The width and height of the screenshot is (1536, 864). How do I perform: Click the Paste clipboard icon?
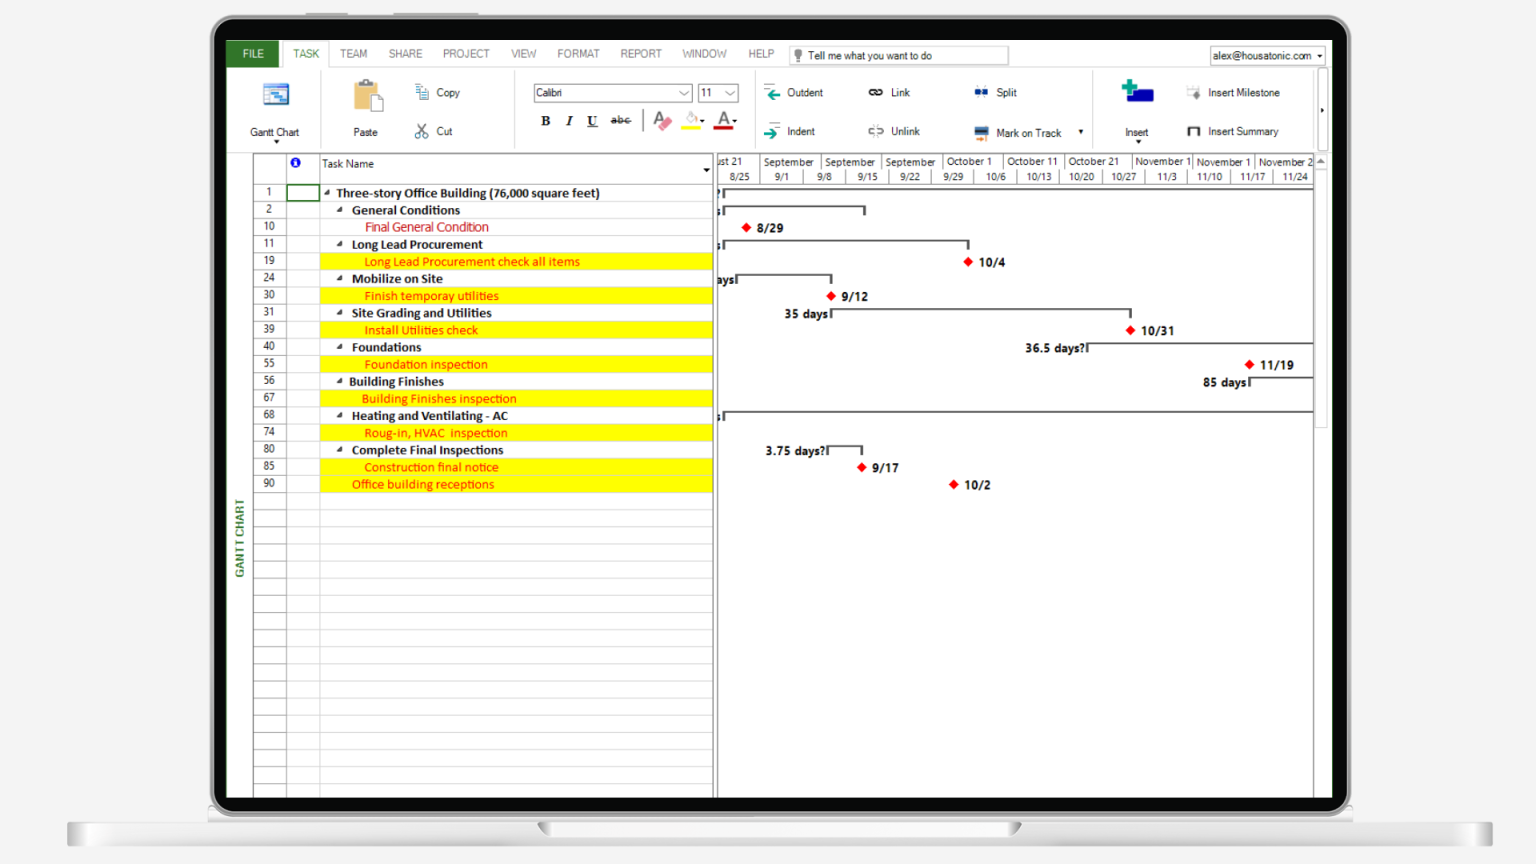pos(367,96)
